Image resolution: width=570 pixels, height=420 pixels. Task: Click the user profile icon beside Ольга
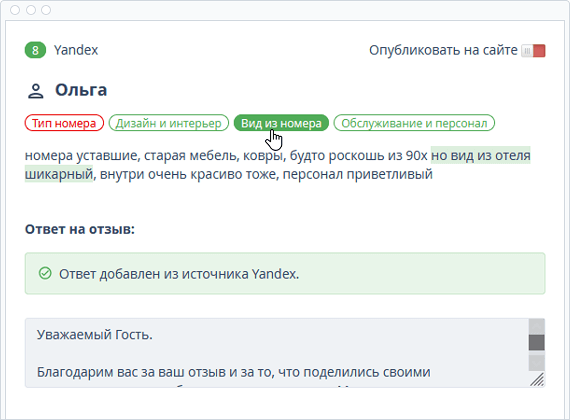tap(36, 91)
